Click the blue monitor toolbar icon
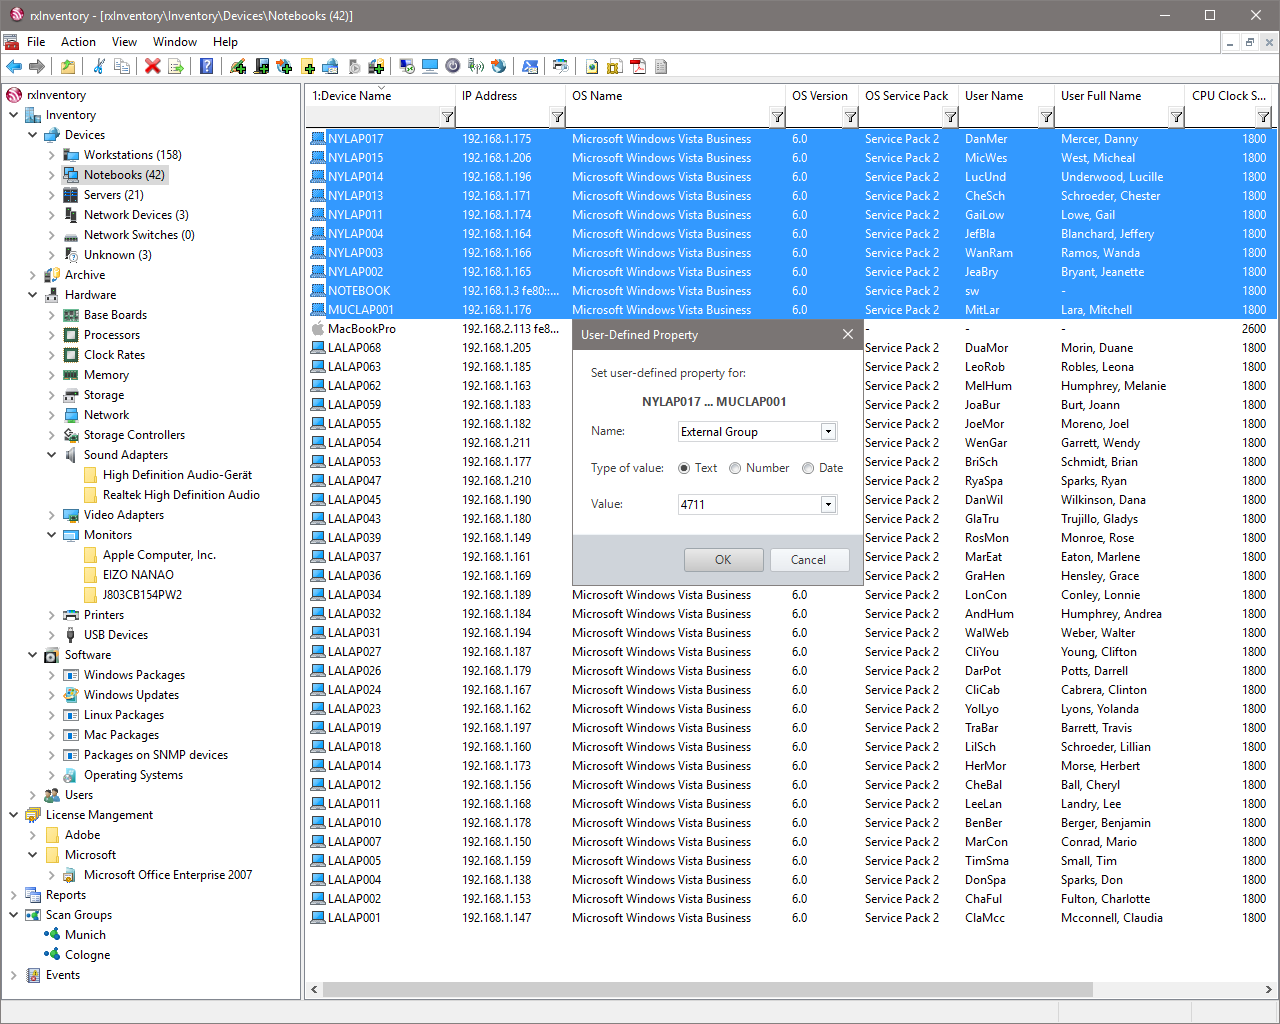The width and height of the screenshot is (1280, 1024). coord(430,67)
